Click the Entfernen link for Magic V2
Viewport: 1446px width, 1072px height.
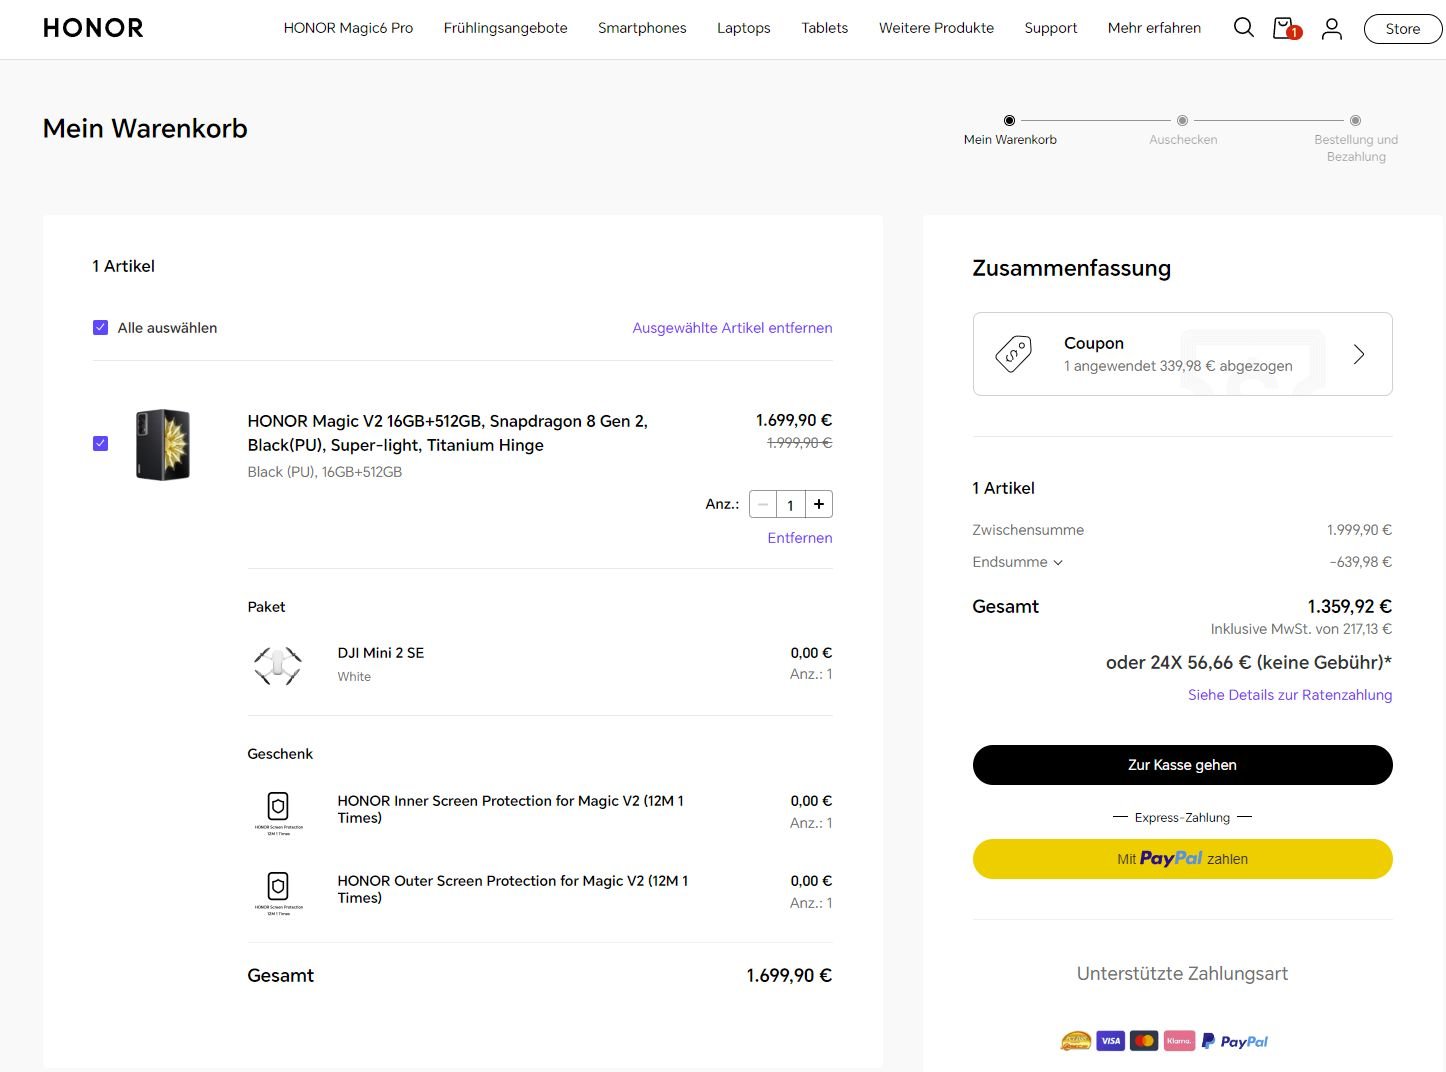coord(800,538)
